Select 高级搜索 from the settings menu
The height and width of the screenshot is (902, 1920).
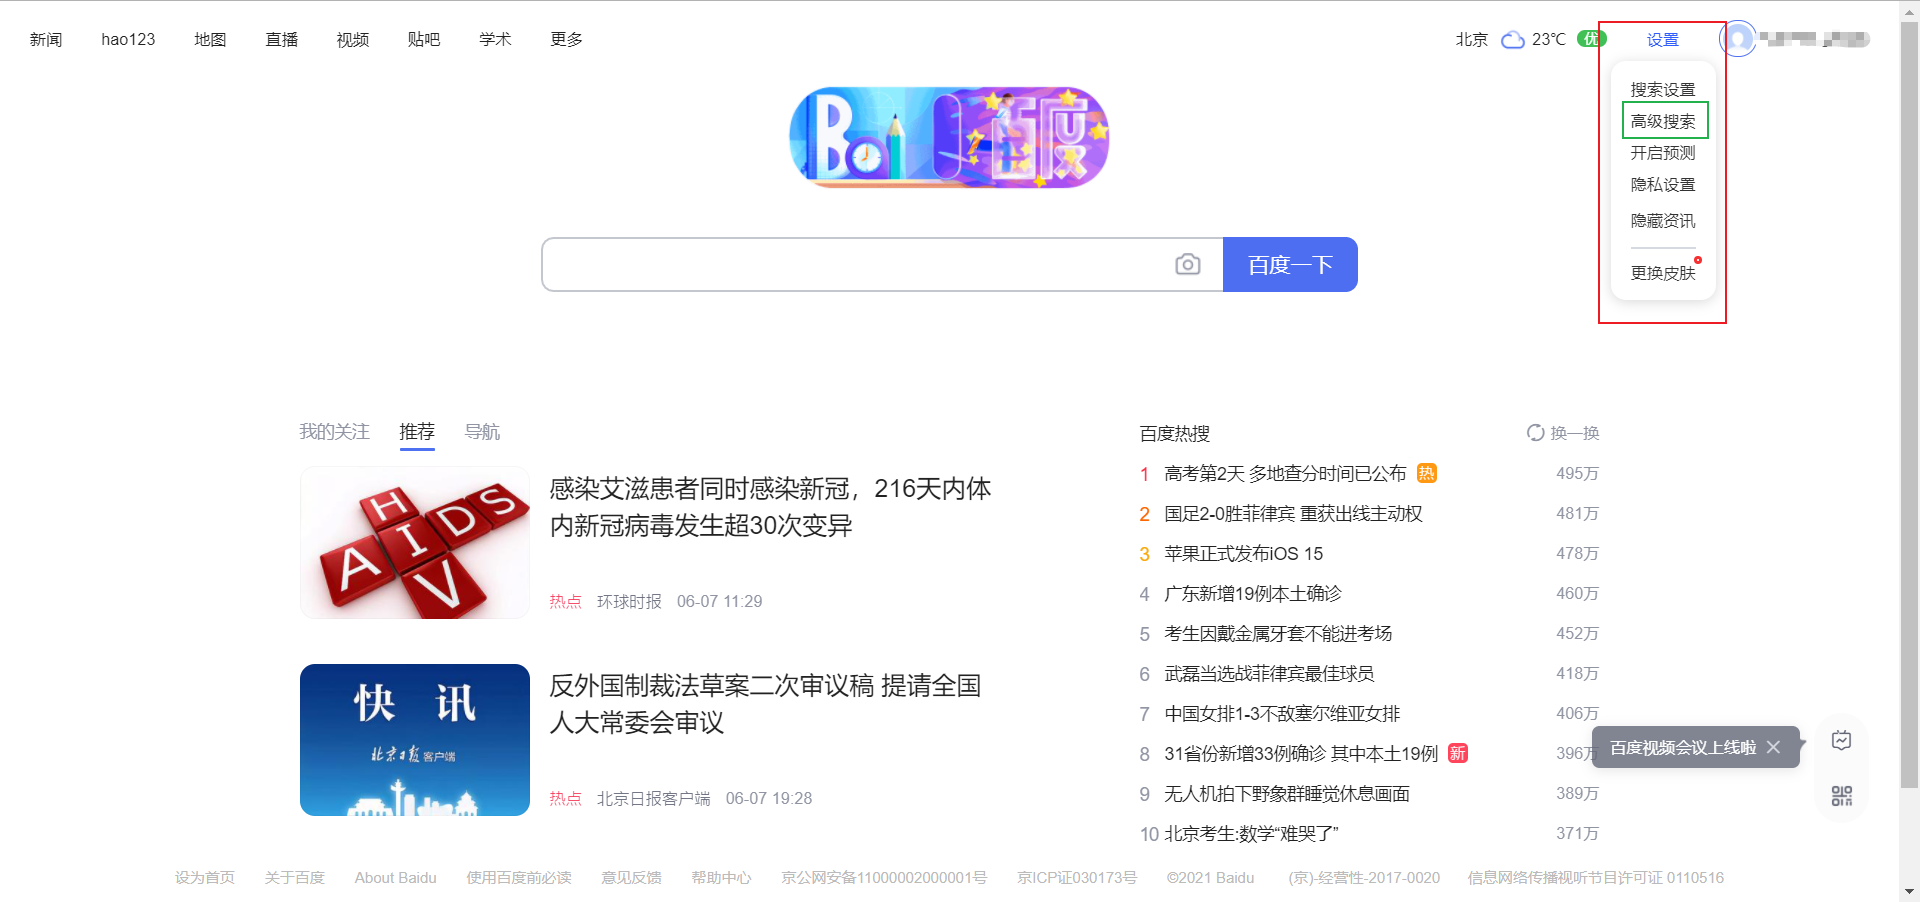(1663, 121)
